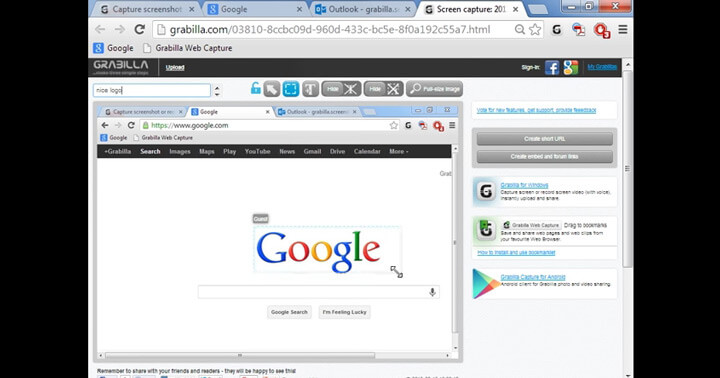Click the browser Forward arrow
The image size is (720, 378).
click(119, 29)
